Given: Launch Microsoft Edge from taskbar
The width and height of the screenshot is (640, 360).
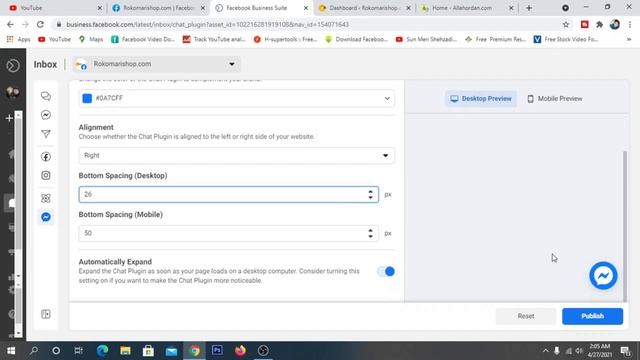Looking at the screenshot, I should (102, 351).
